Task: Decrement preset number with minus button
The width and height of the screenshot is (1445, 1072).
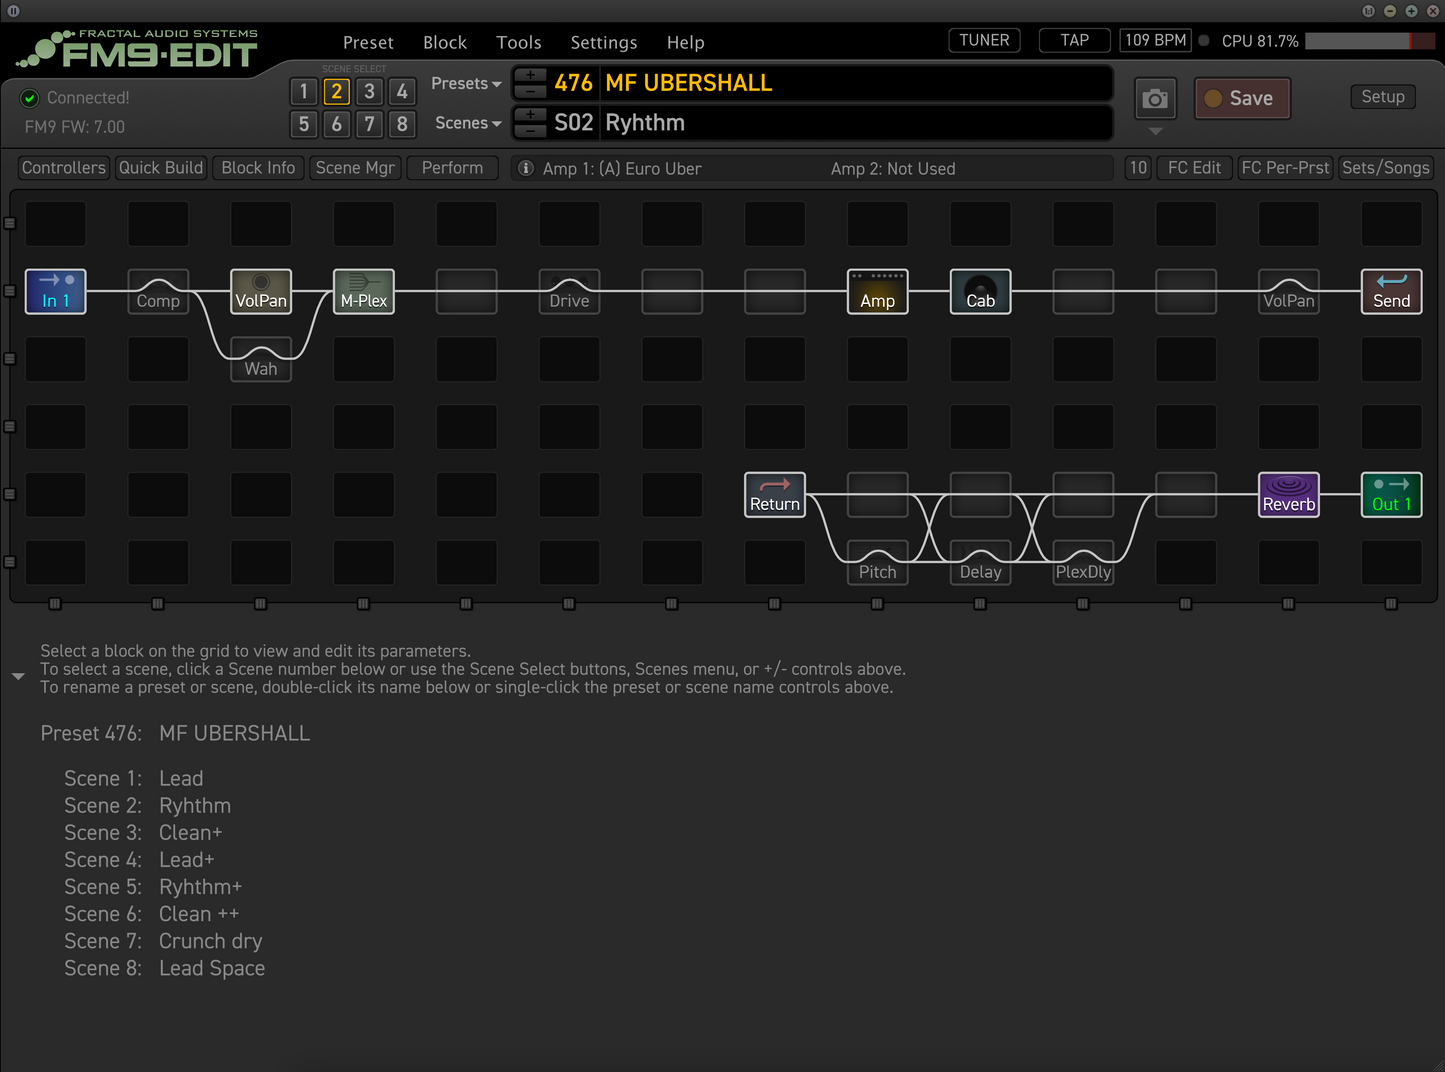Action: coord(530,91)
